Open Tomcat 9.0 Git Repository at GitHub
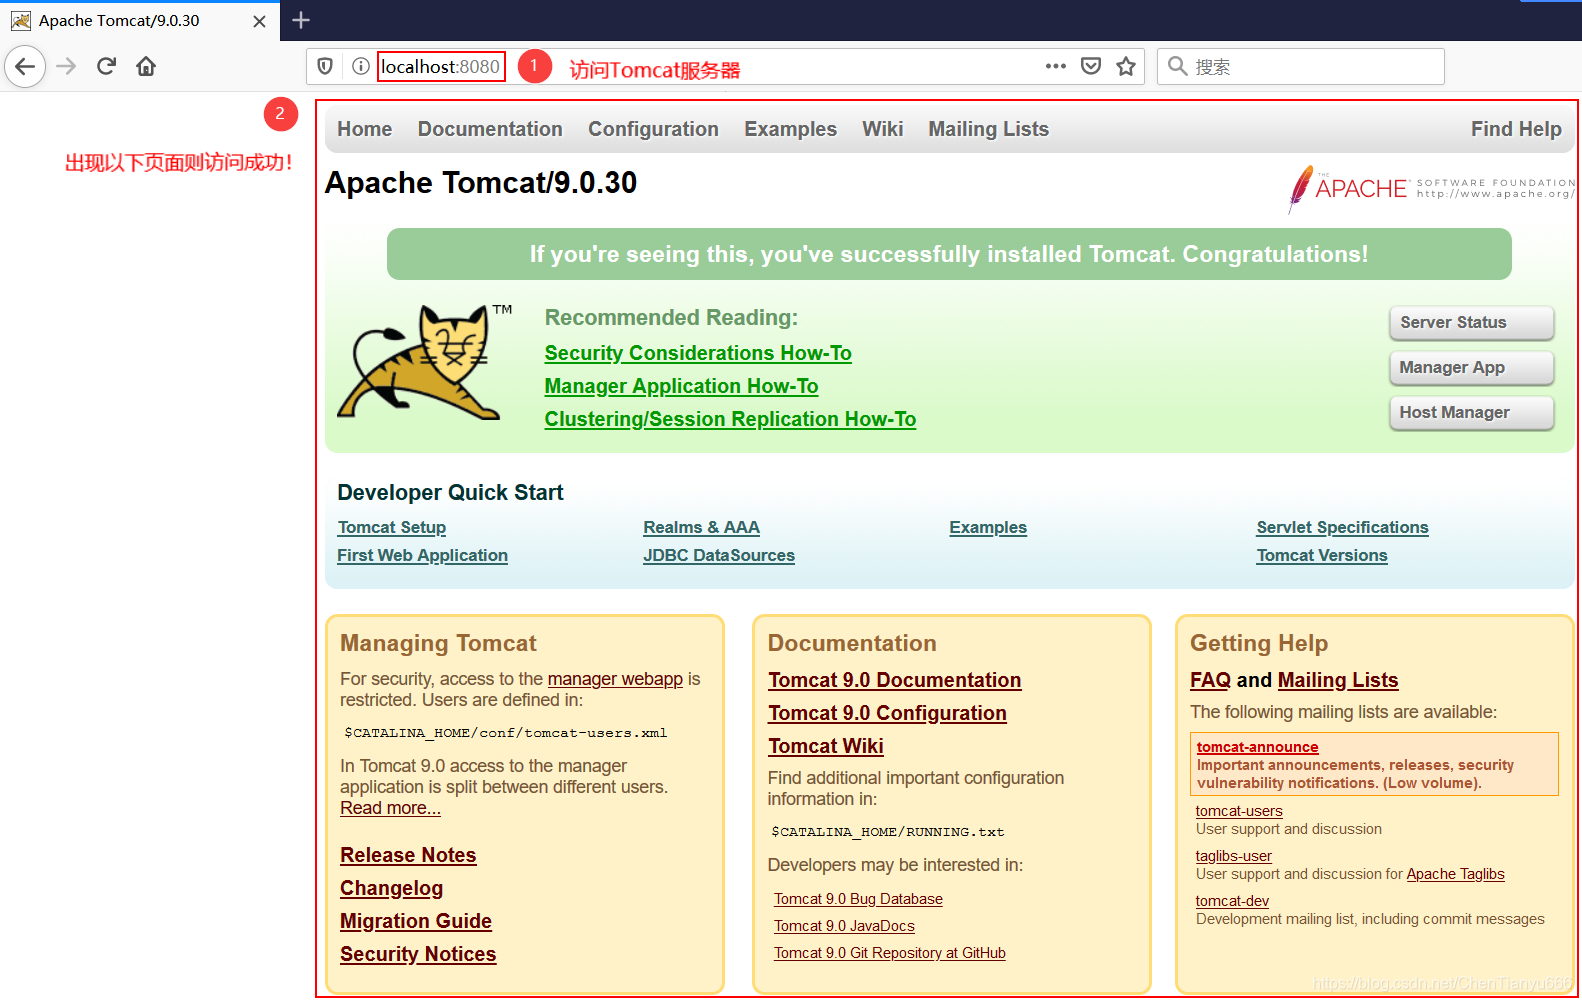1582x1002 pixels. click(890, 953)
